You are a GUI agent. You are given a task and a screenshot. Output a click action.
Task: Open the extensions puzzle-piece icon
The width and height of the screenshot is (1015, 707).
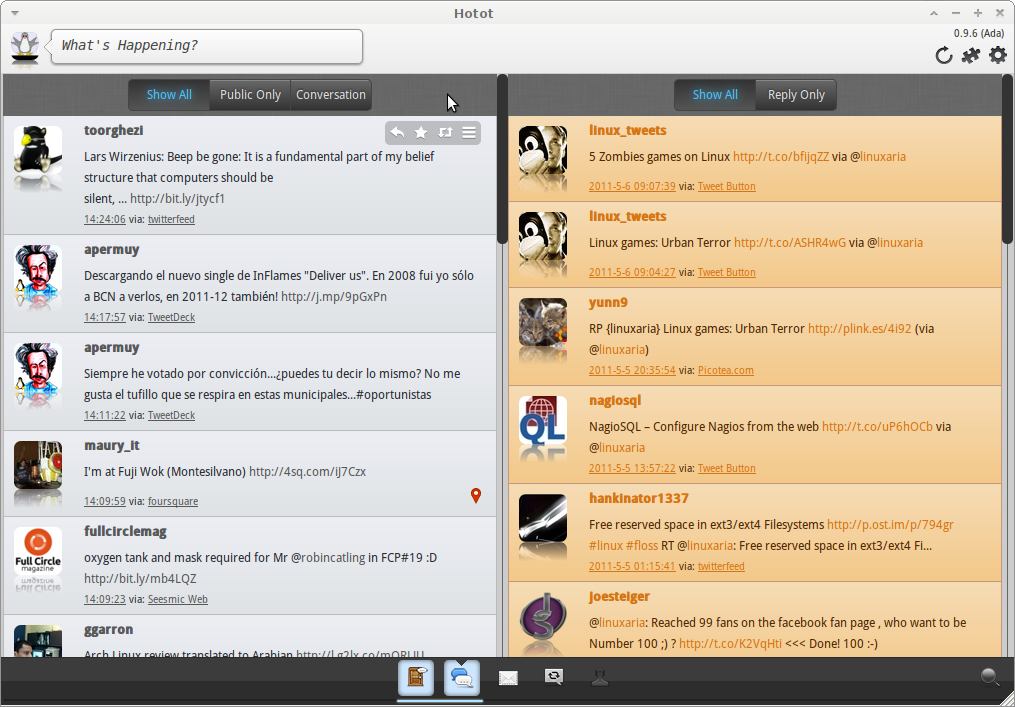pos(971,56)
